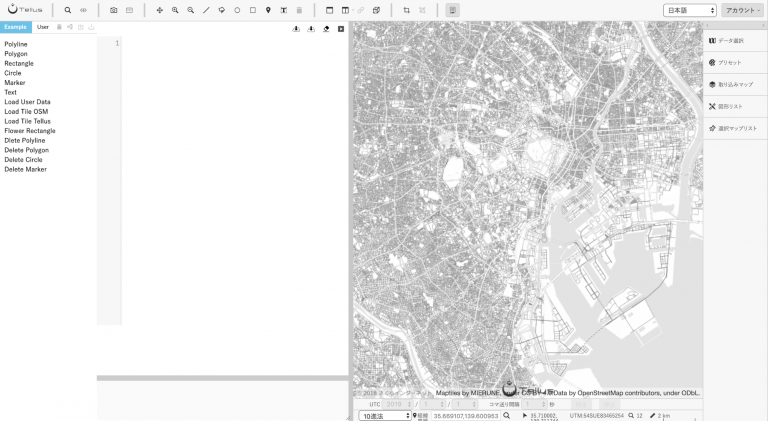This screenshot has height=421, width=768.
Task: Clear the editor with eraser icon
Action: pyautogui.click(x=326, y=29)
